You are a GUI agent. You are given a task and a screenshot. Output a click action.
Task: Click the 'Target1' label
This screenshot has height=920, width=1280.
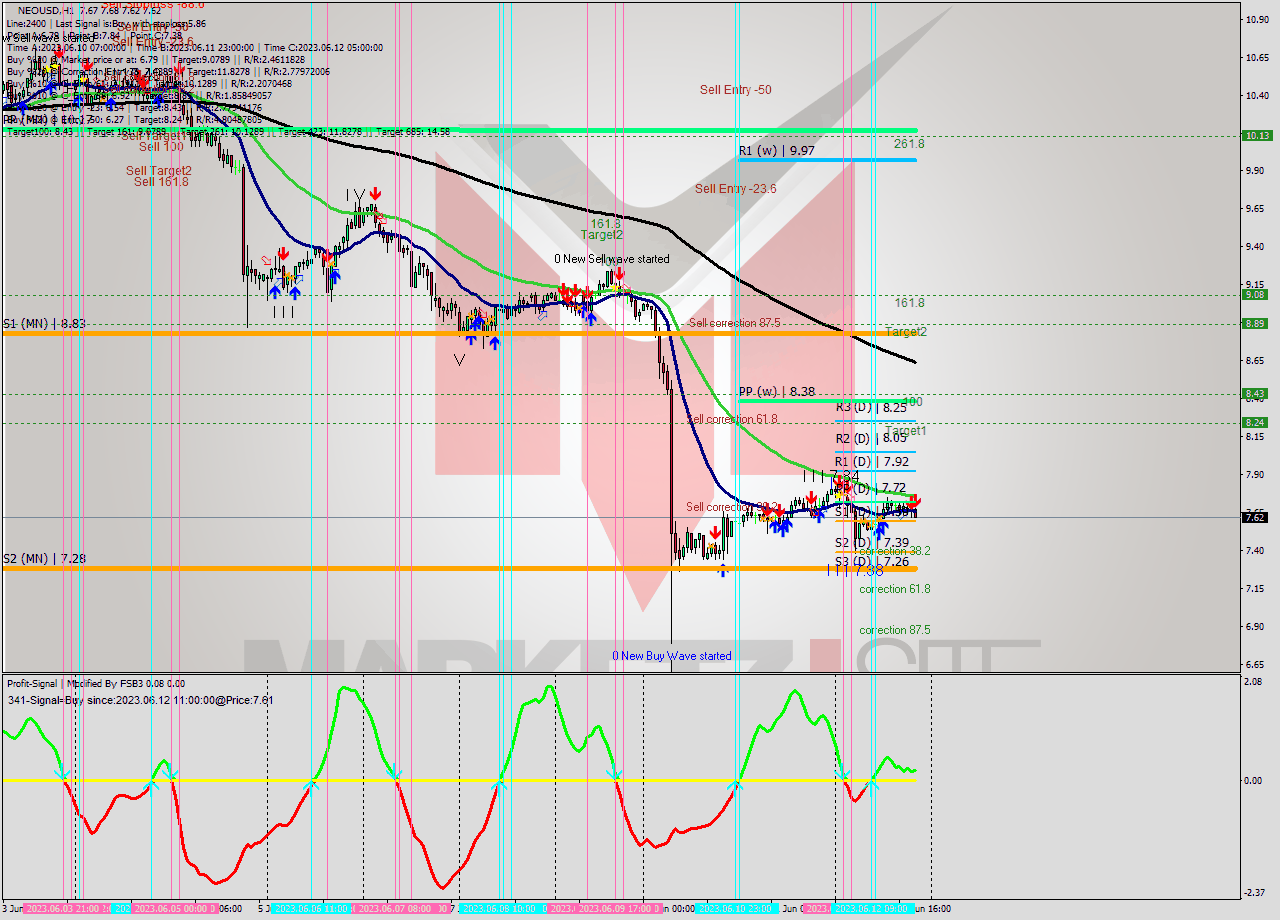point(906,431)
